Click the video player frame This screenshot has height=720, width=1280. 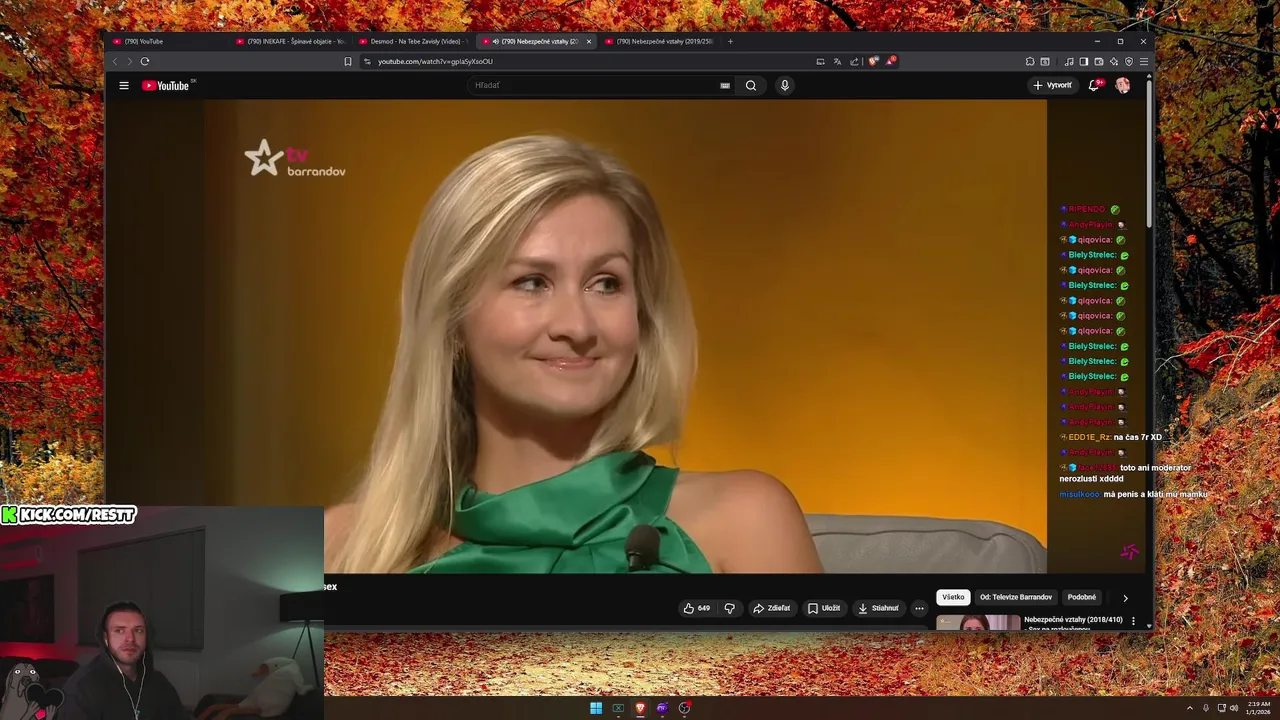(626, 336)
